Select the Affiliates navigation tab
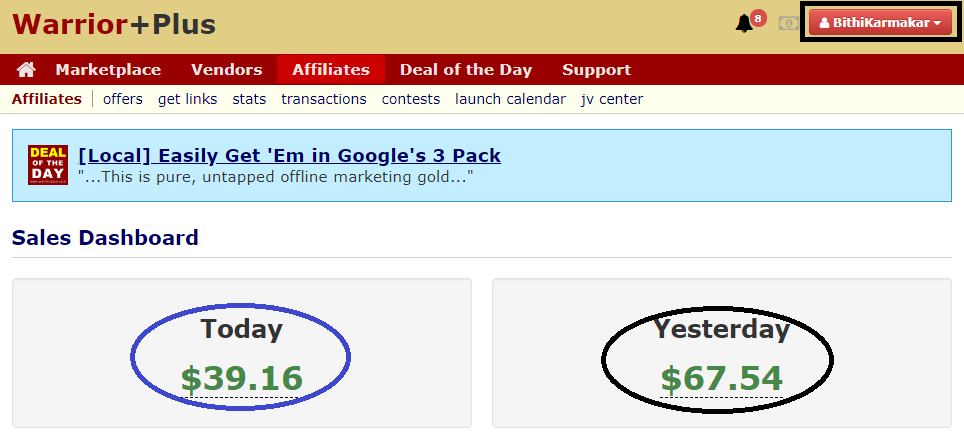The width and height of the screenshot is (964, 436). [x=331, y=69]
